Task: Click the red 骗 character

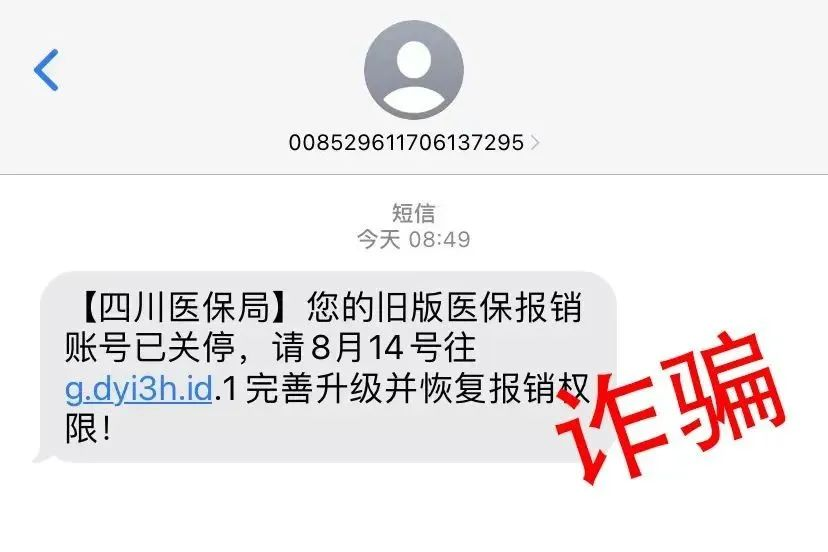Action: [726, 390]
